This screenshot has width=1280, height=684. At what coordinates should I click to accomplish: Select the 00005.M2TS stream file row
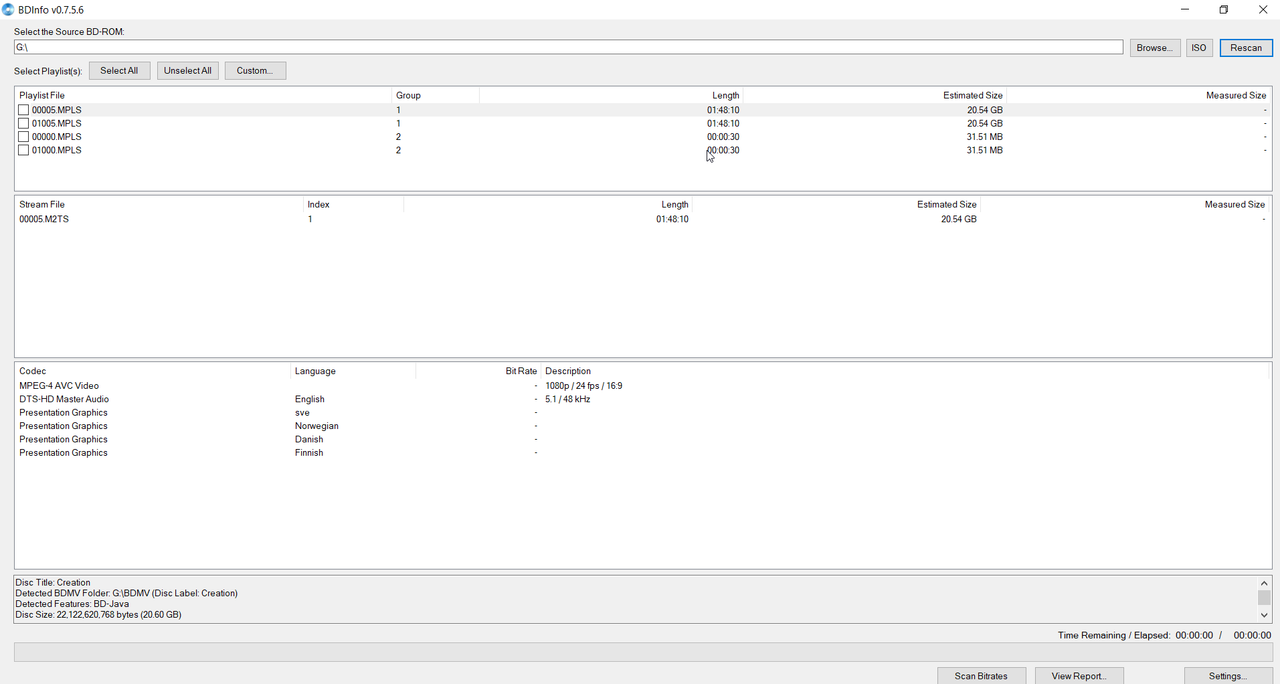[x=643, y=219]
